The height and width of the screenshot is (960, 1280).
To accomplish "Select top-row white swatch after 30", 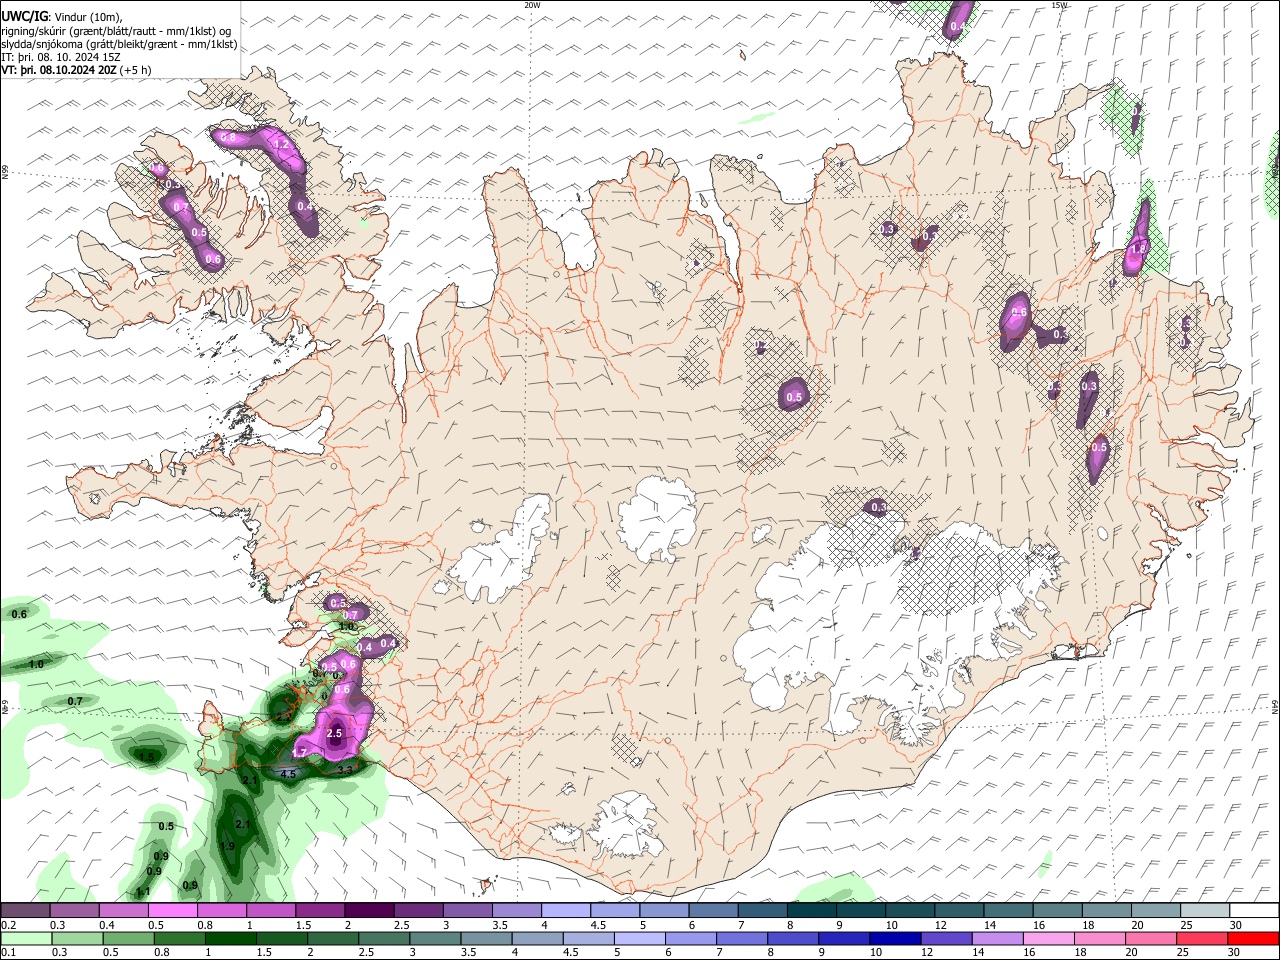I will click(x=1255, y=911).
